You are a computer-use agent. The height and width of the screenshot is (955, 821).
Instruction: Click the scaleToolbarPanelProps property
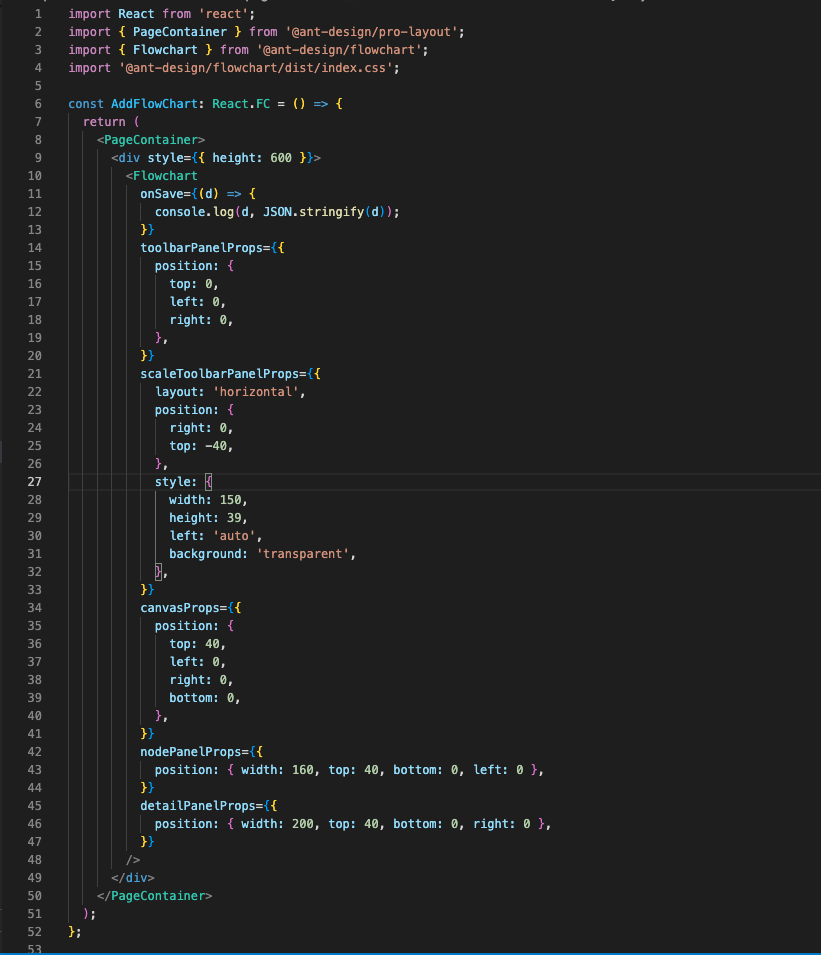pos(210,373)
